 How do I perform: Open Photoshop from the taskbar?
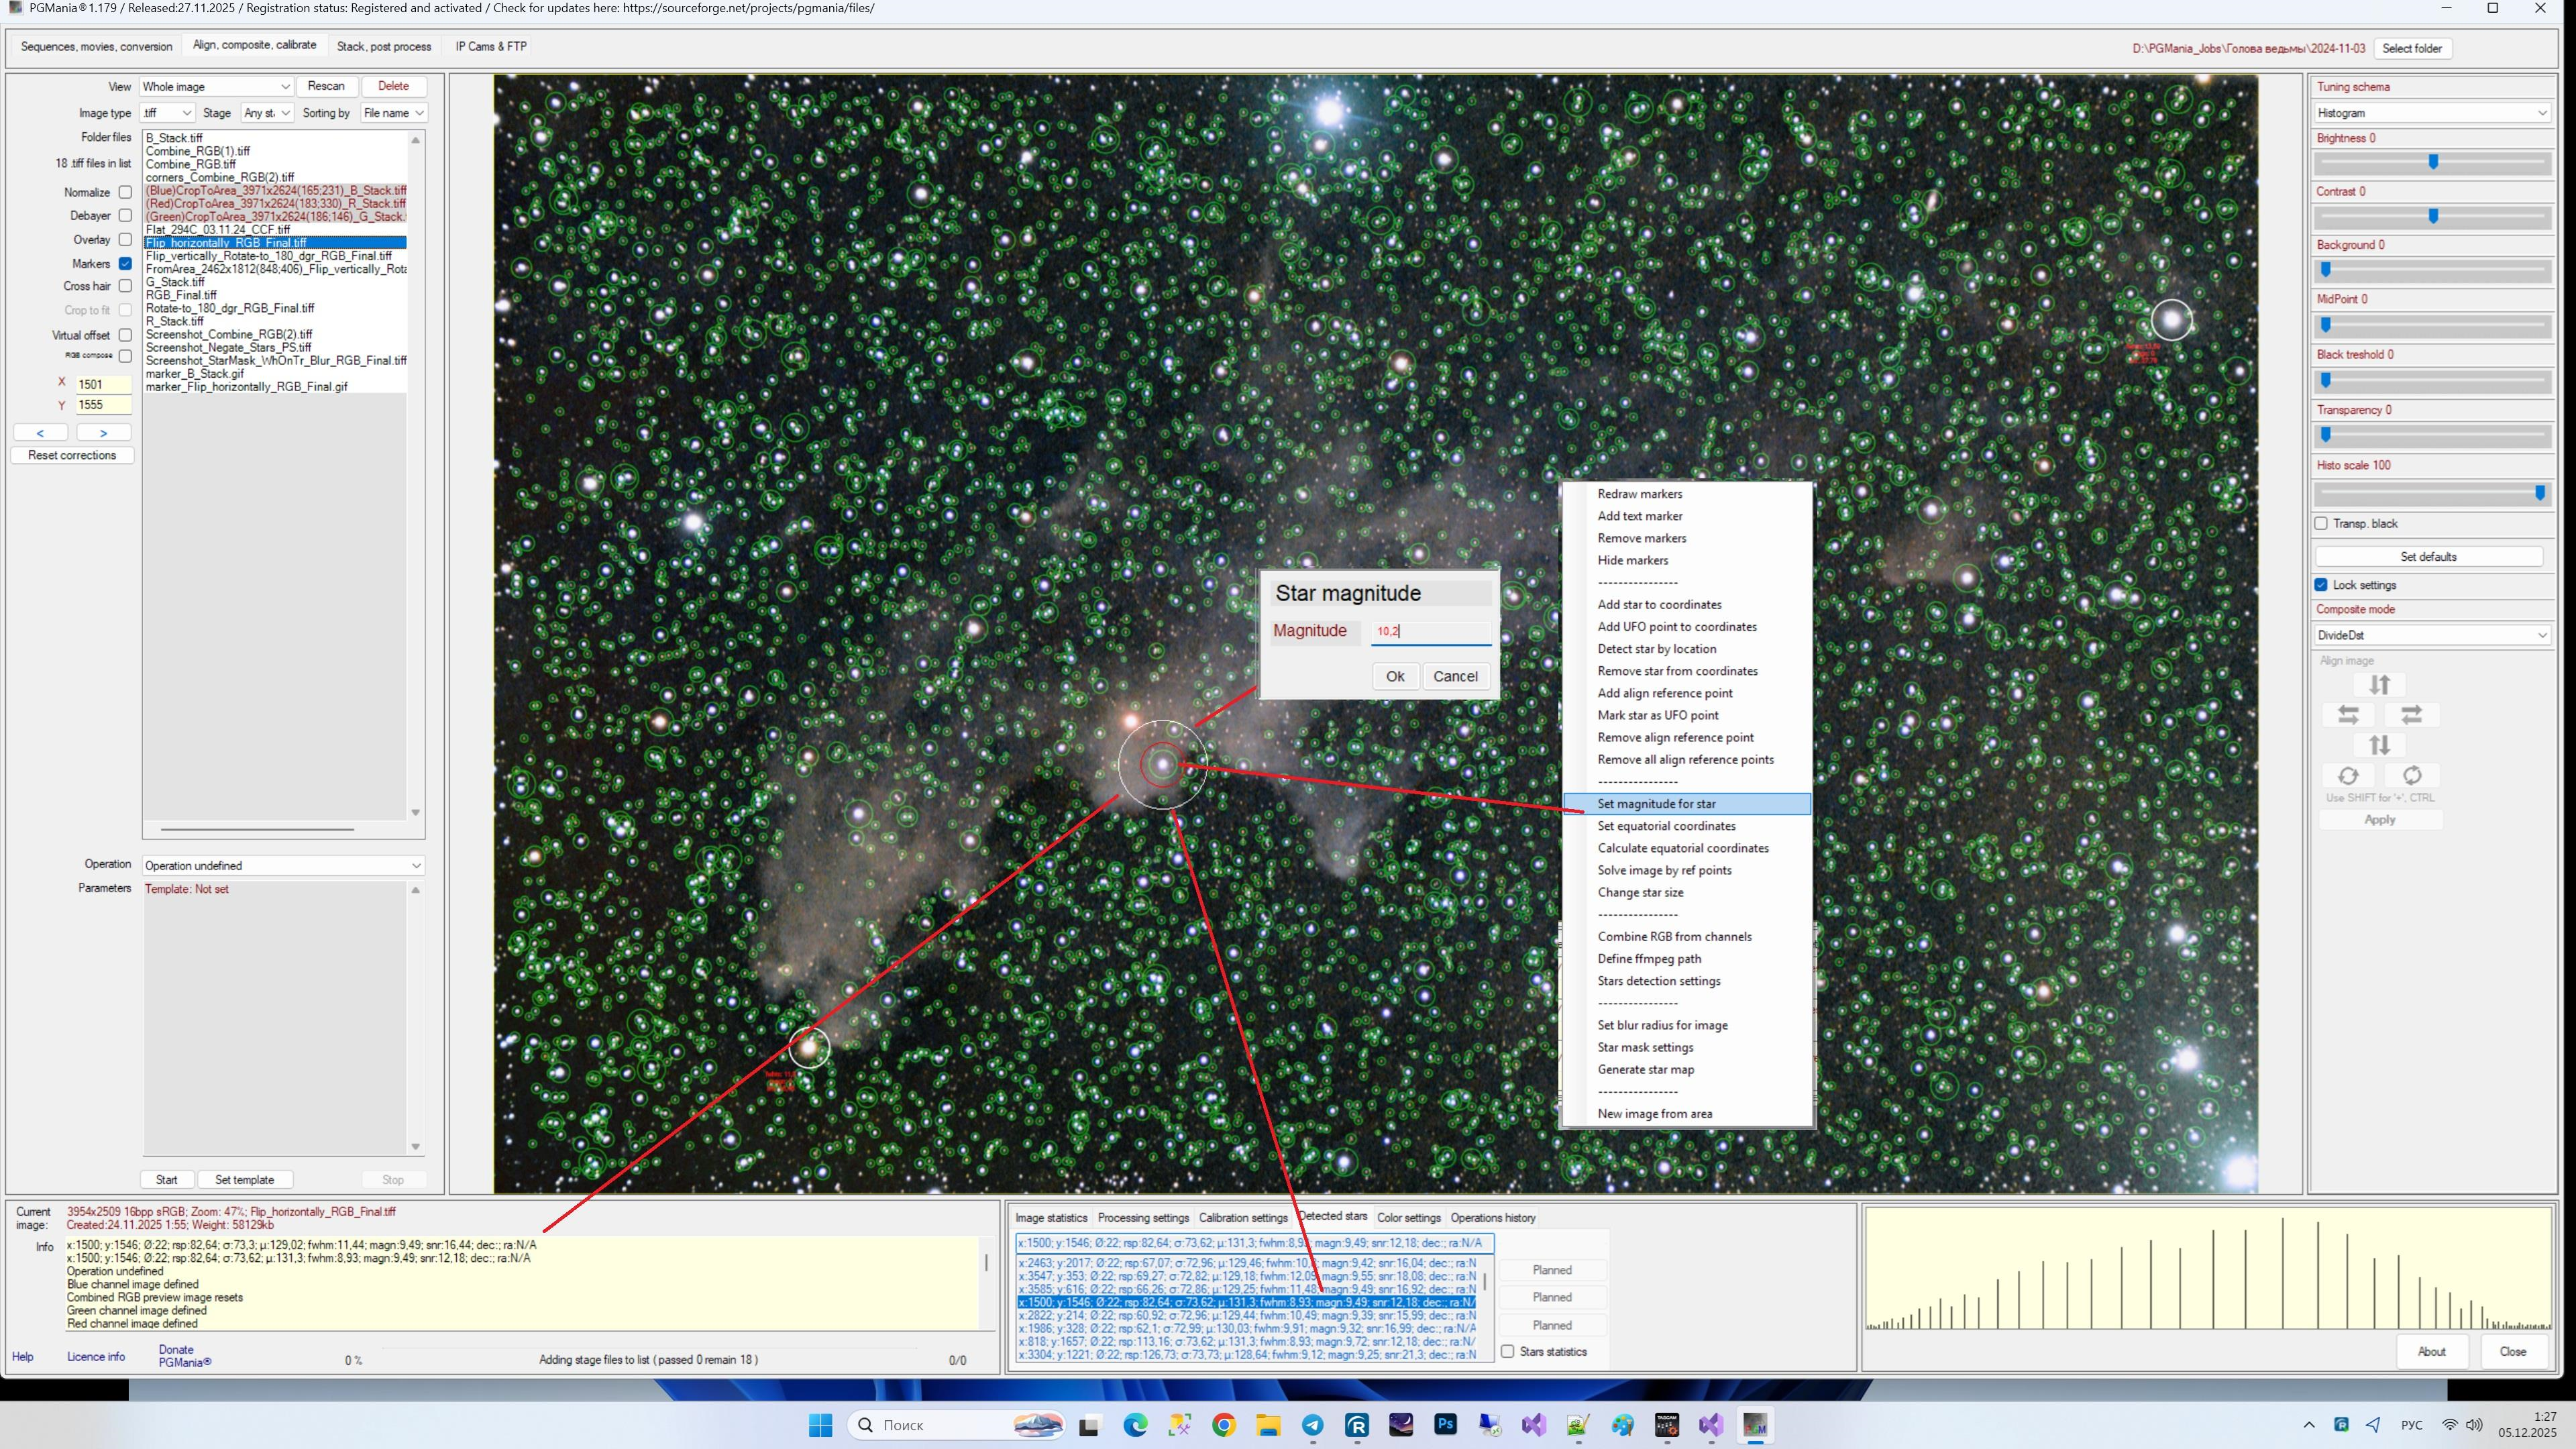1445,1425
